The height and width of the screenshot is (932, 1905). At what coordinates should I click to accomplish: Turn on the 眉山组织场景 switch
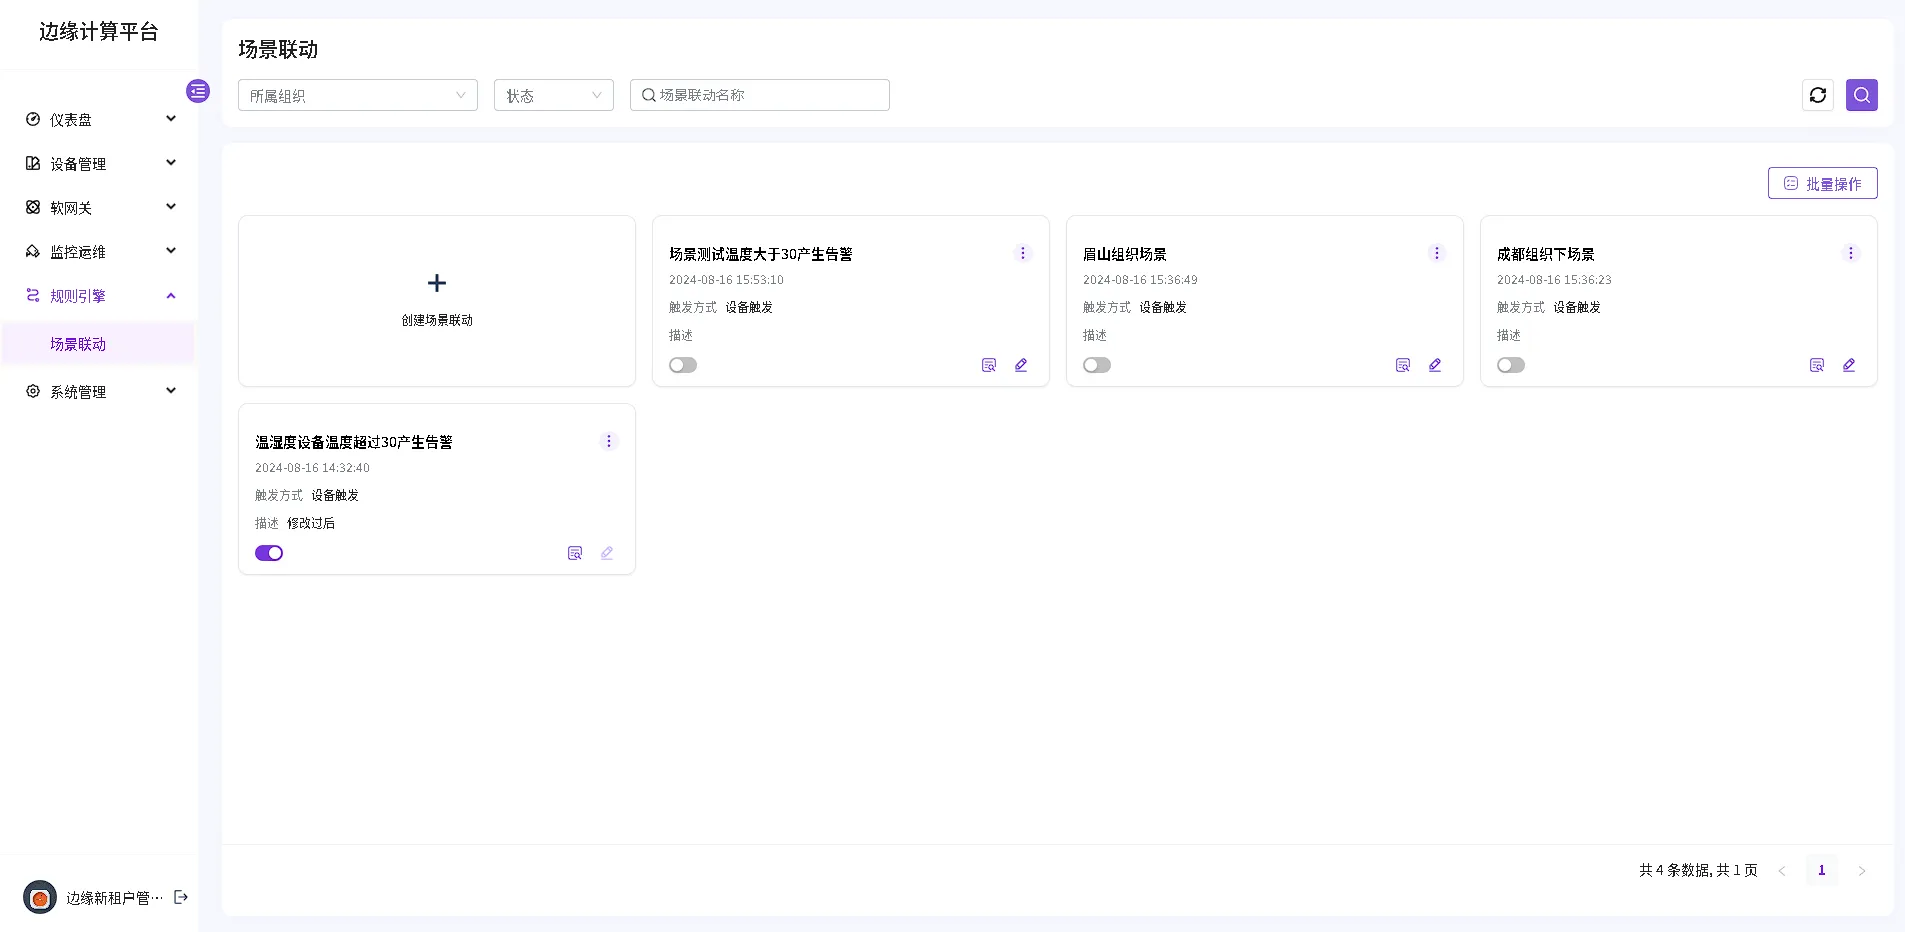[1097, 365]
